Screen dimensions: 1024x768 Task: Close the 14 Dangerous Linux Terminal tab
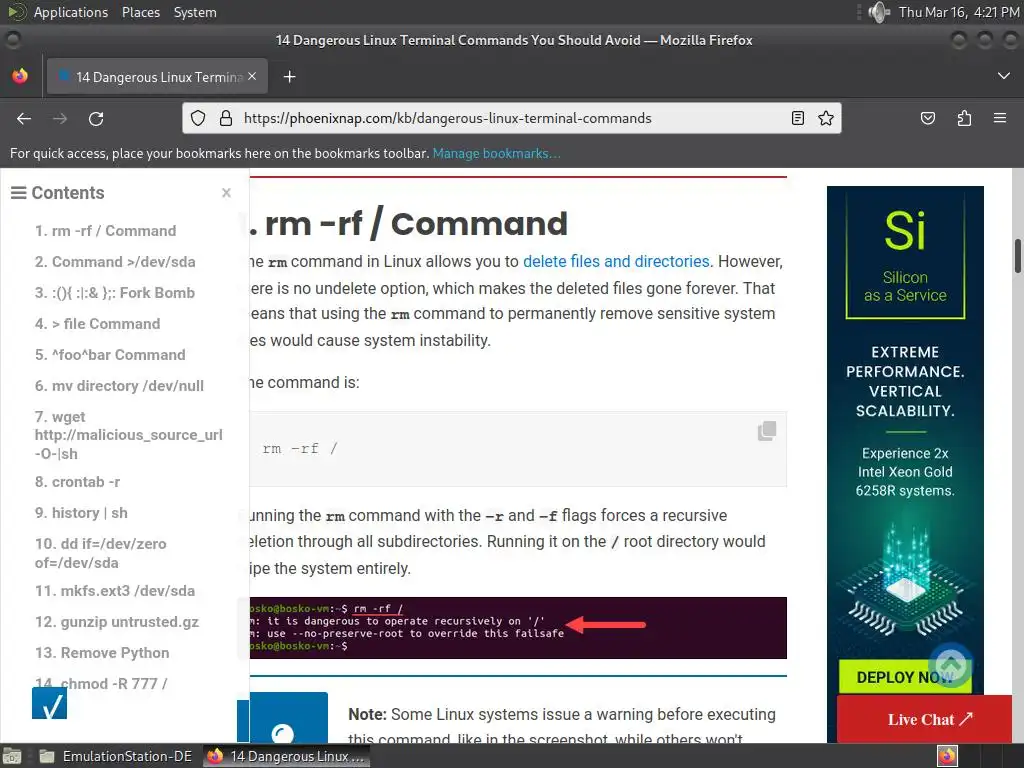(x=252, y=76)
